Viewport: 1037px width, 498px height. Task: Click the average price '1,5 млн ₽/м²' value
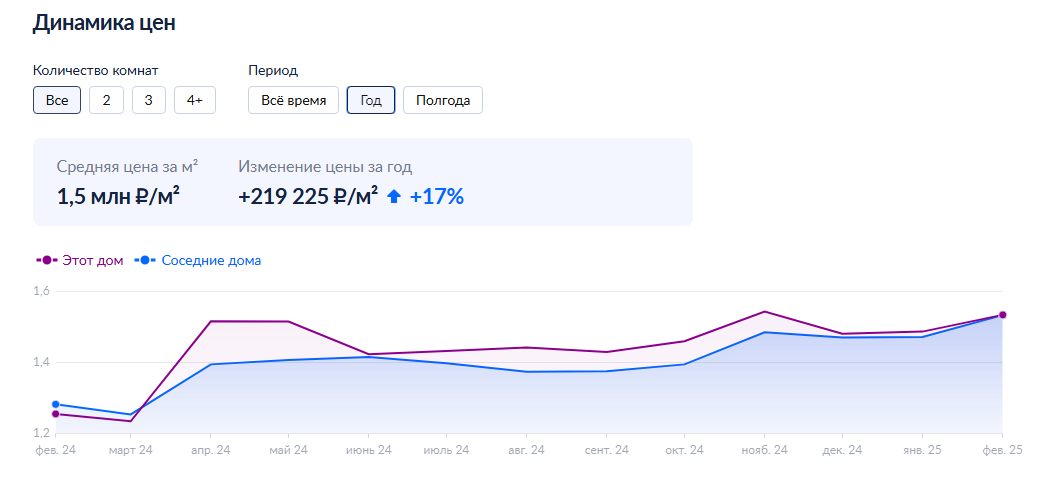[x=119, y=196]
